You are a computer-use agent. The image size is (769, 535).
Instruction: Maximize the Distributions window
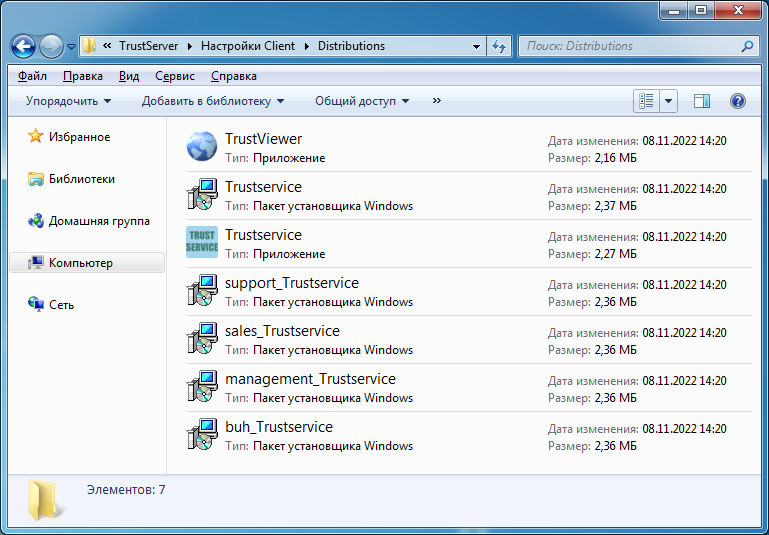click(701, 10)
